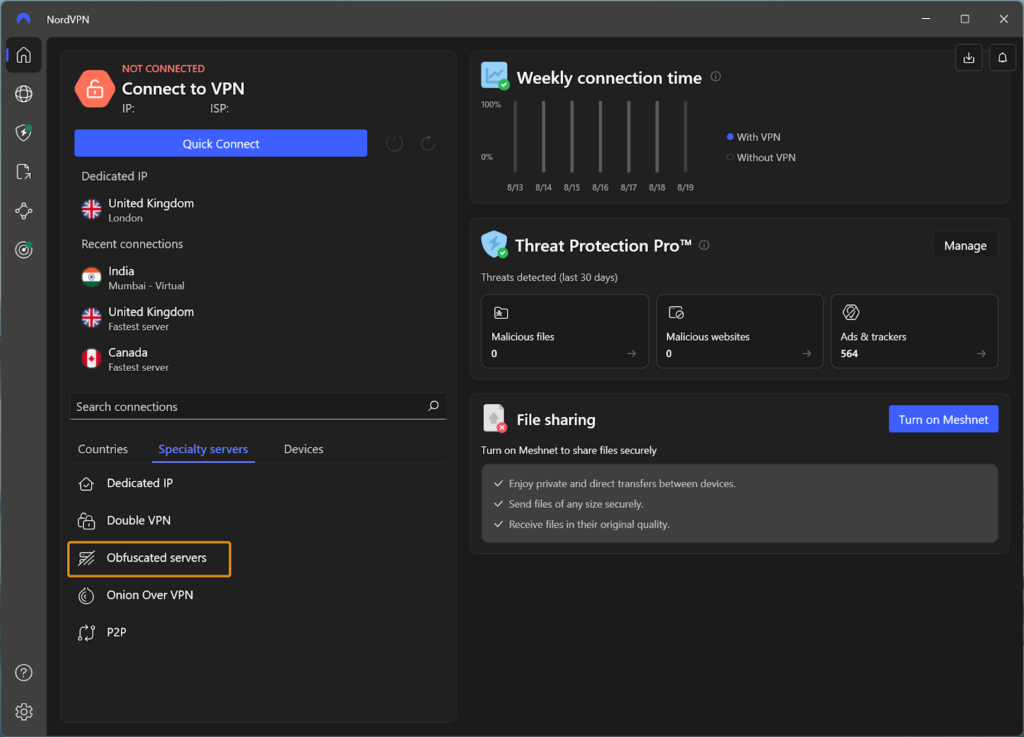Viewport: 1024px width, 737px height.
Task: Click the Quick Connect button
Action: click(221, 143)
